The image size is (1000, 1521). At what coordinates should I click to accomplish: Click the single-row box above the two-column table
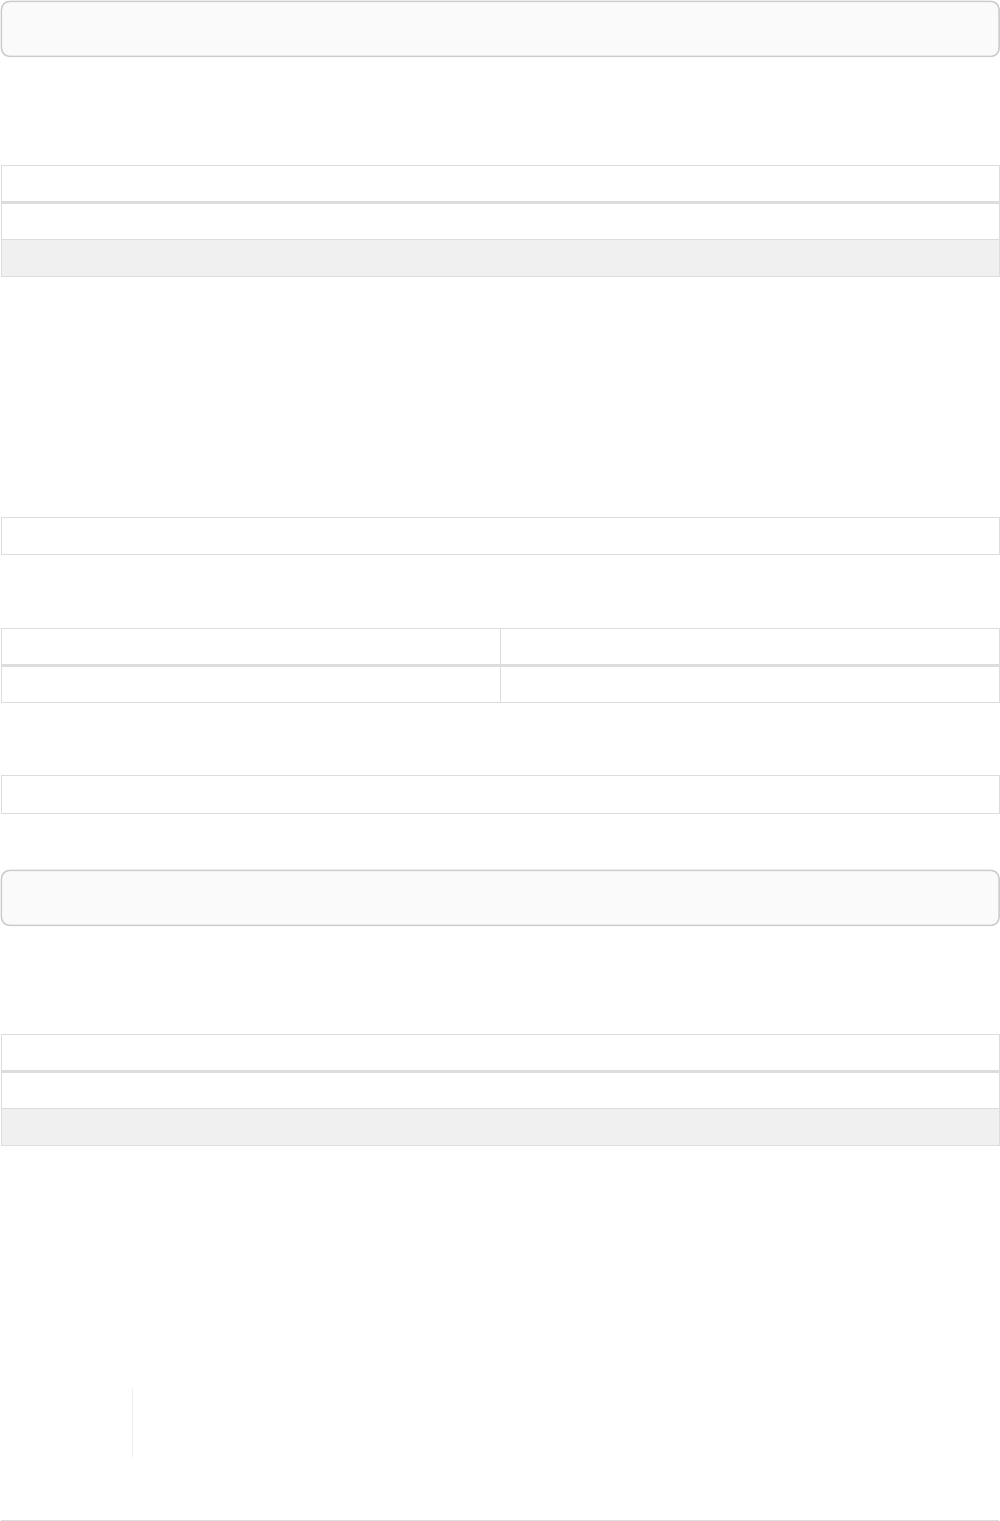pyautogui.click(x=500, y=536)
